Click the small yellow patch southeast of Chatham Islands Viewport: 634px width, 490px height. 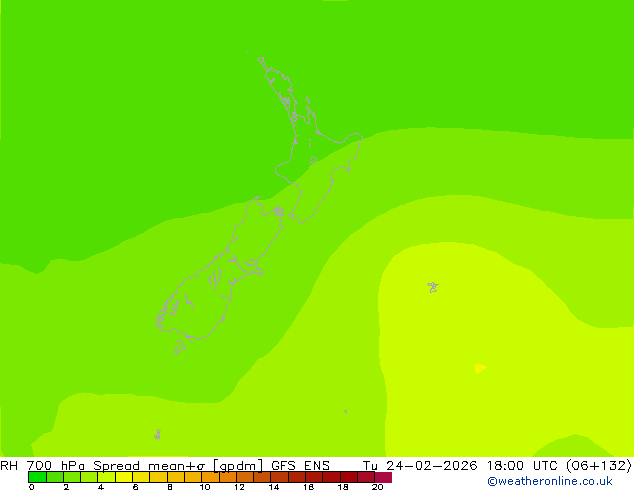point(480,368)
